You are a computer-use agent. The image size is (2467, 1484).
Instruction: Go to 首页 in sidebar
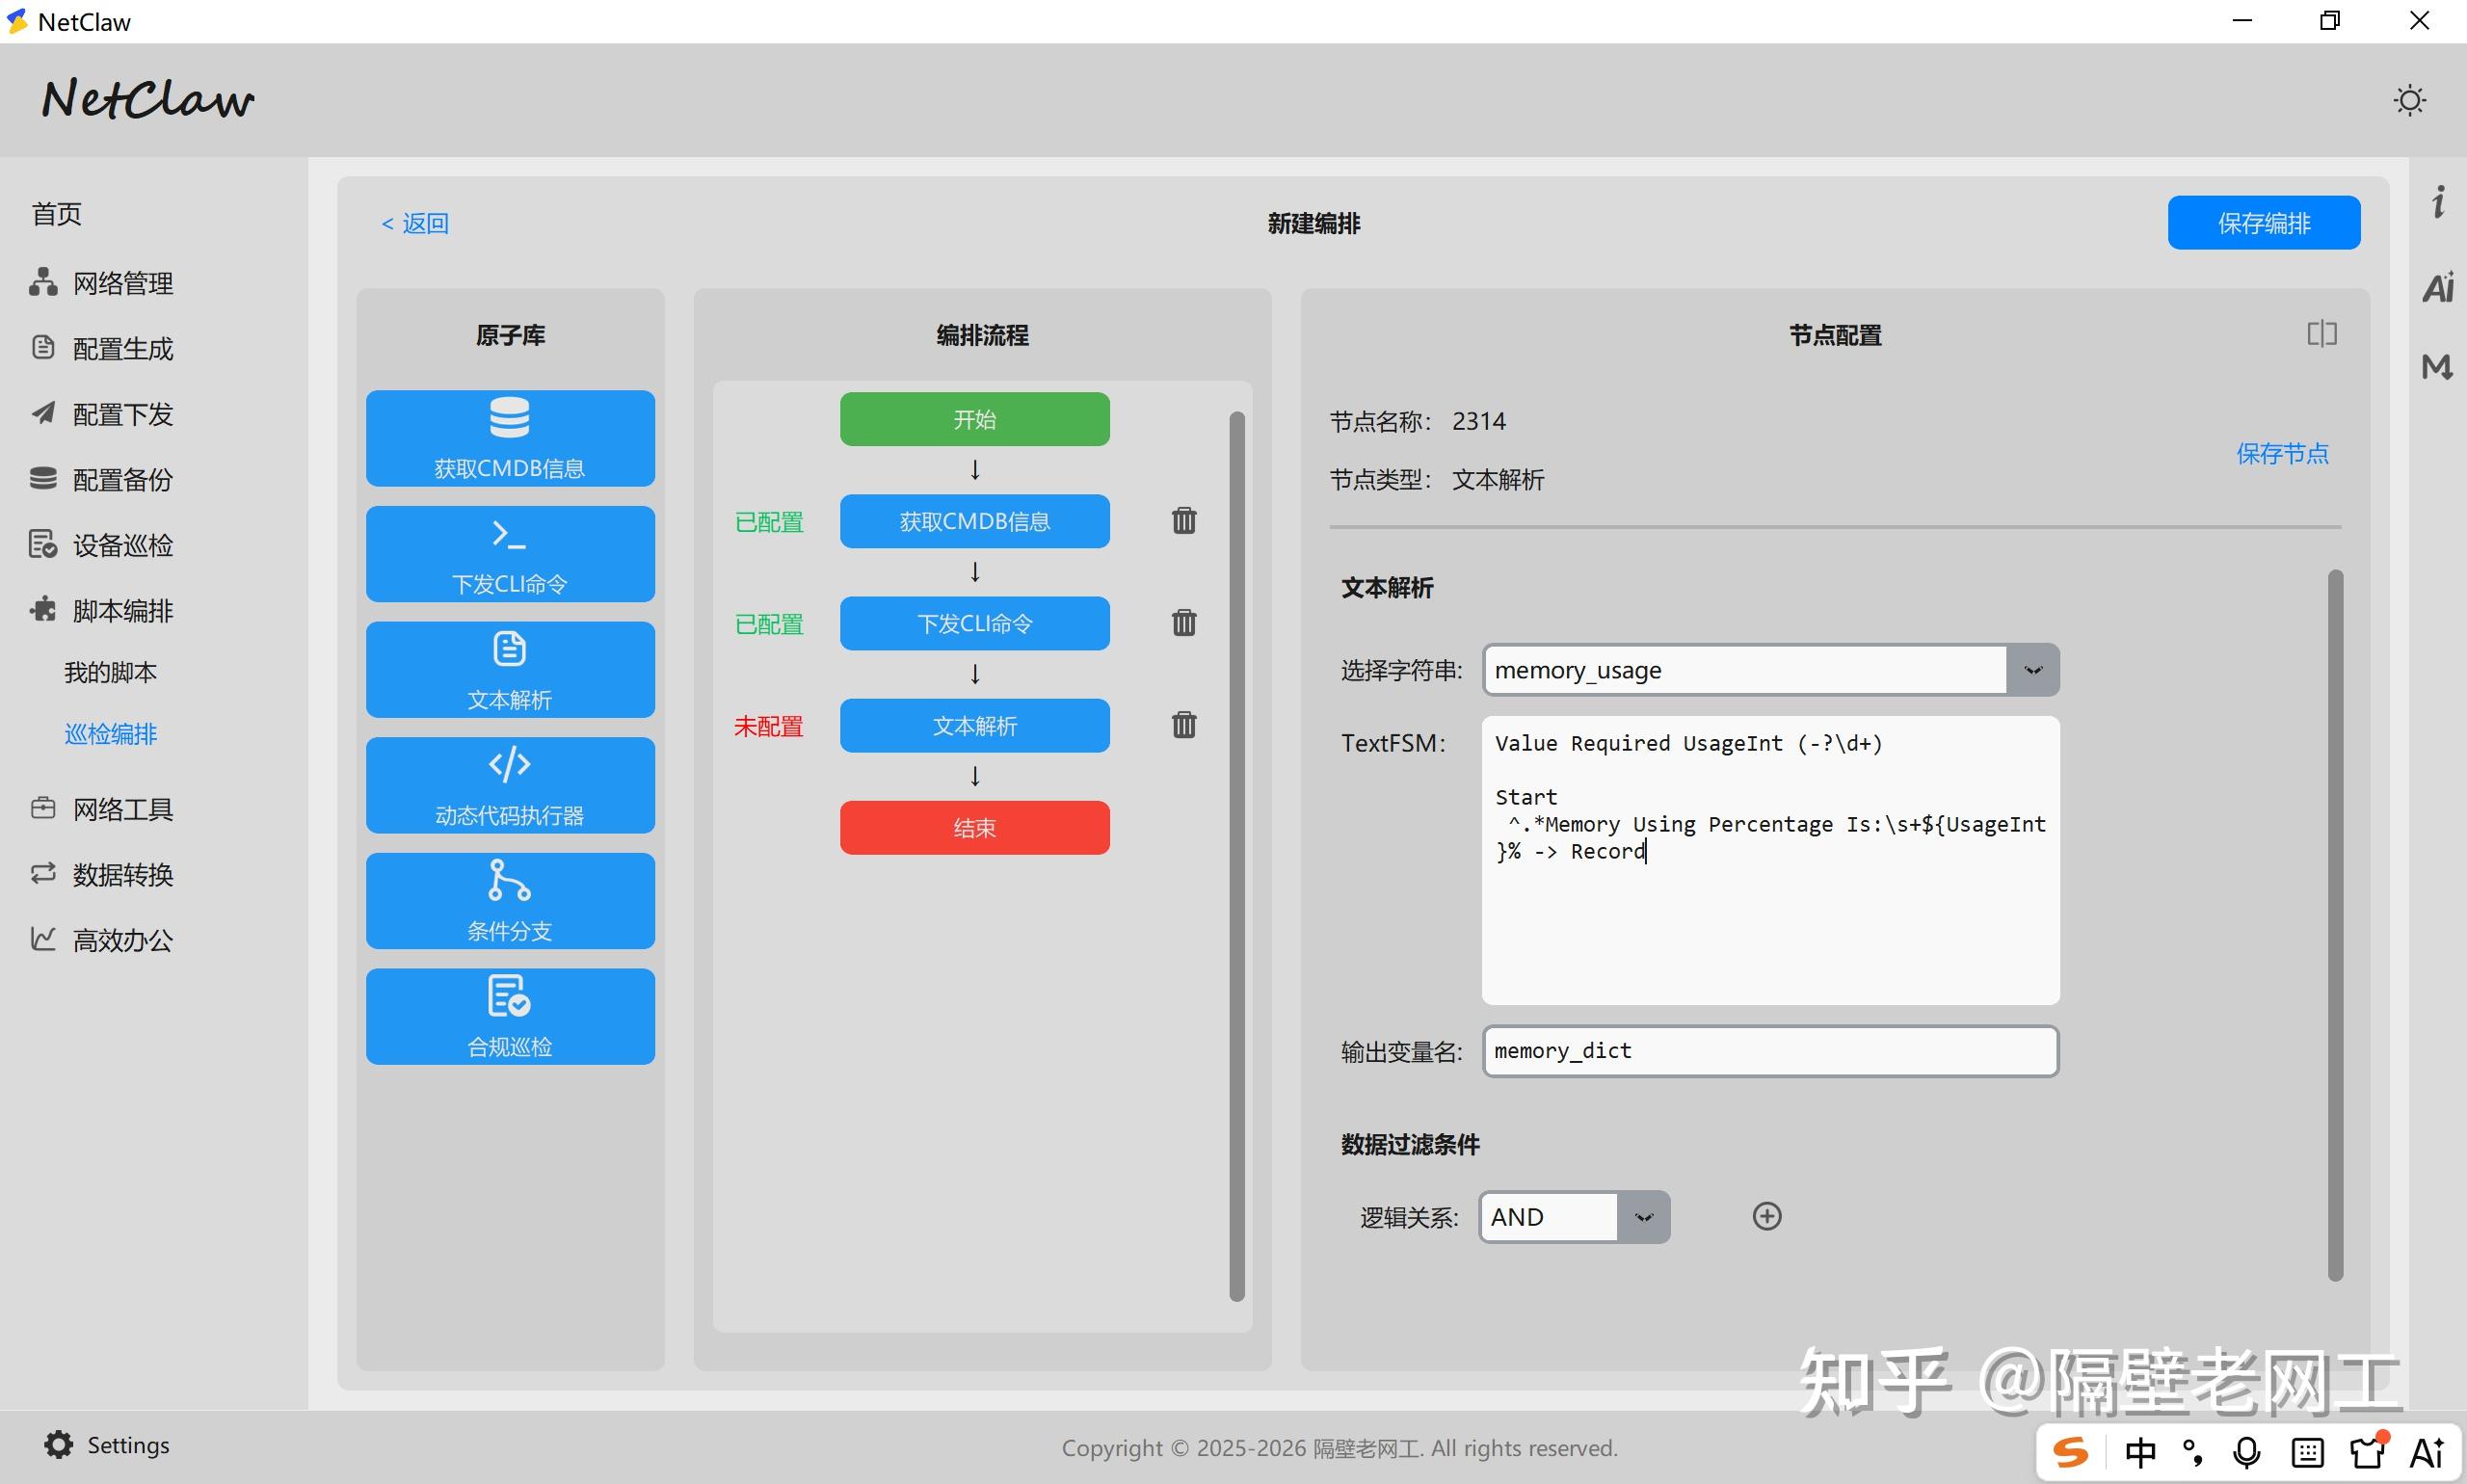[x=57, y=214]
